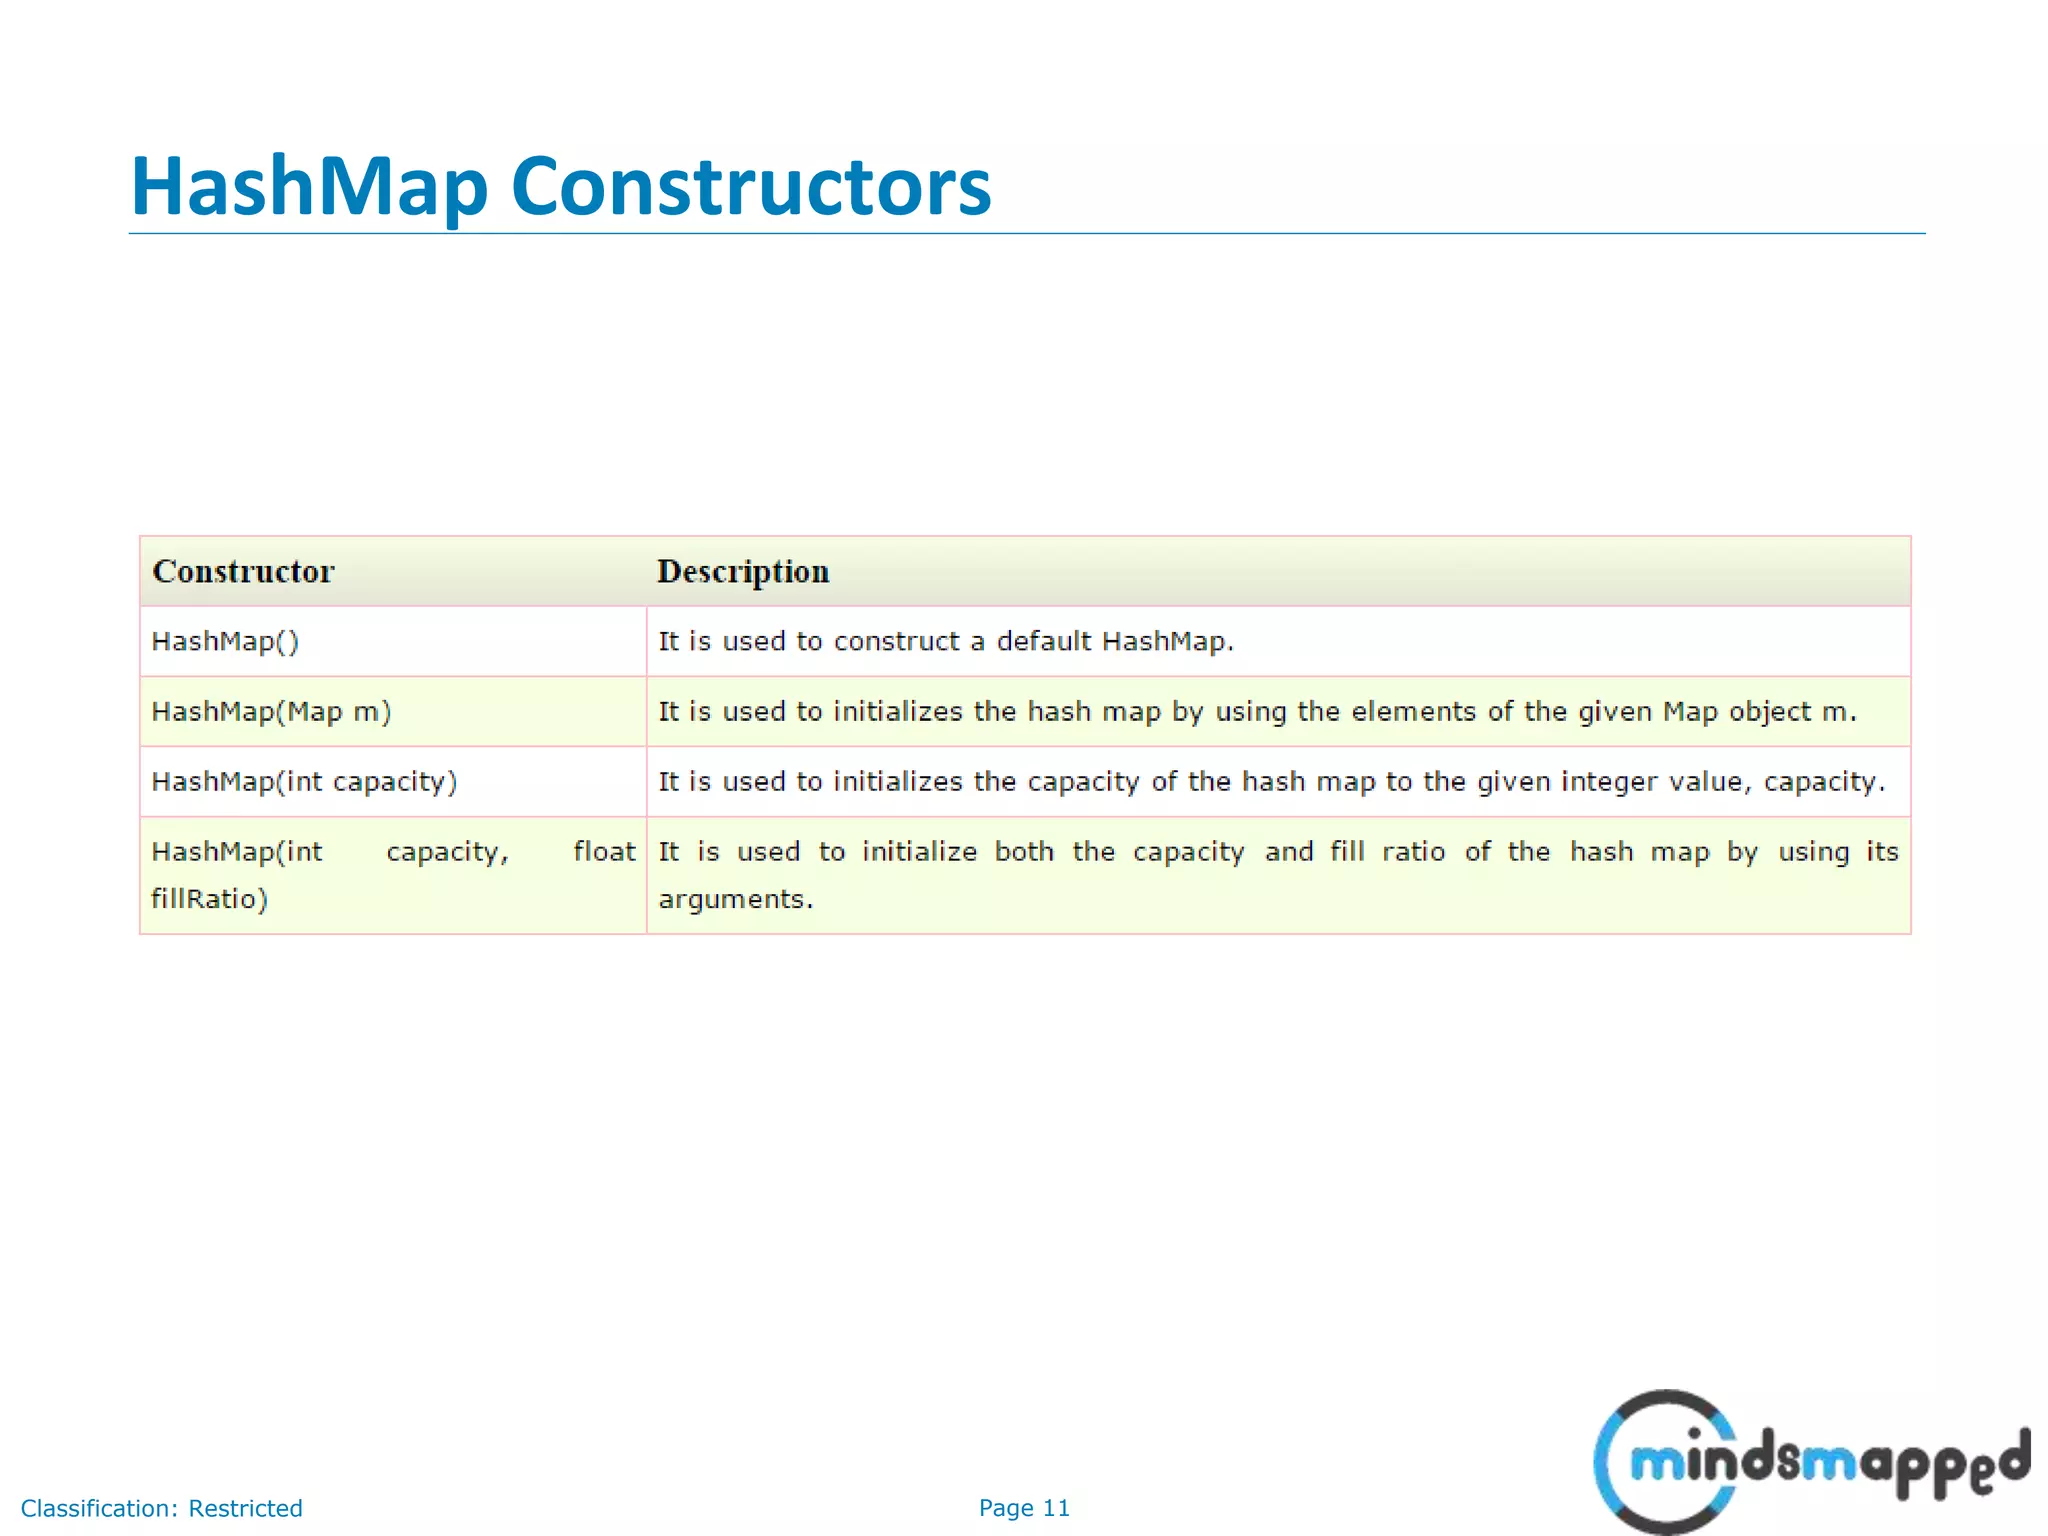The width and height of the screenshot is (2048, 1536).
Task: Click the Classification: Restricted footer text
Action: [x=161, y=1508]
